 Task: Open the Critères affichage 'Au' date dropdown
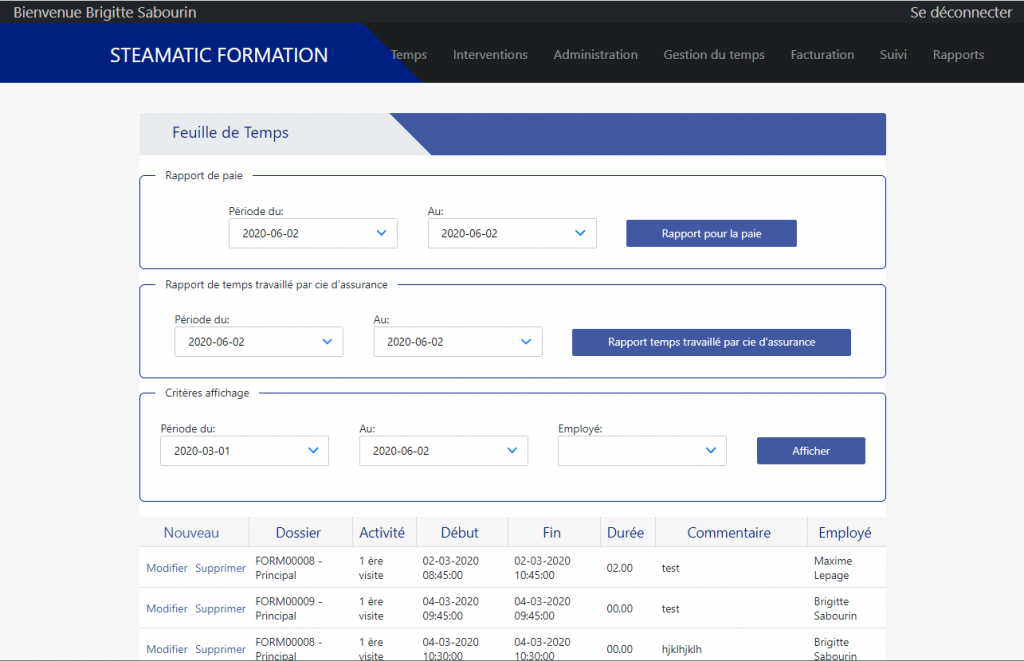(x=443, y=451)
